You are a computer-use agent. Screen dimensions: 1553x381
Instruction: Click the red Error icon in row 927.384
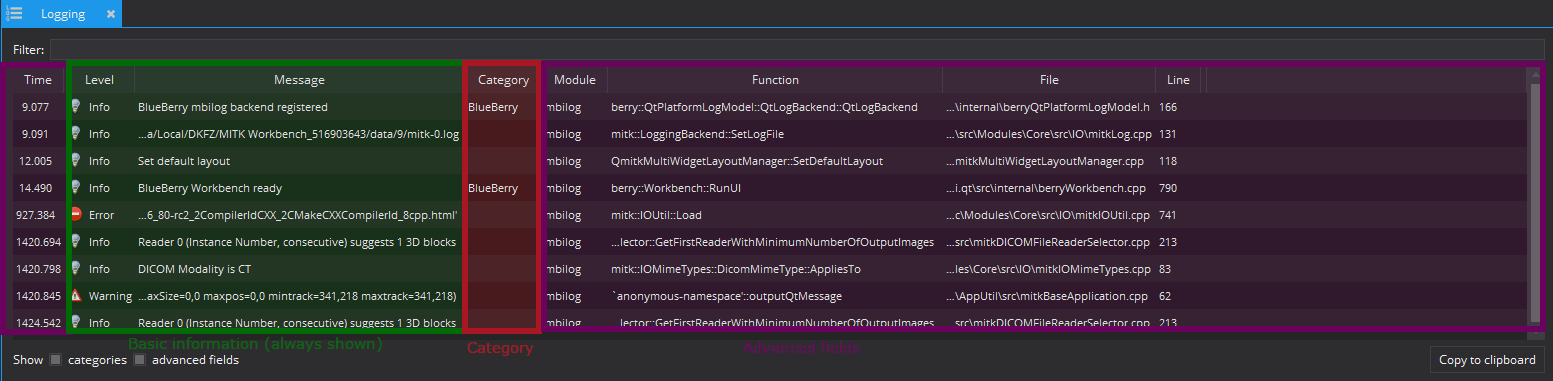(76, 214)
